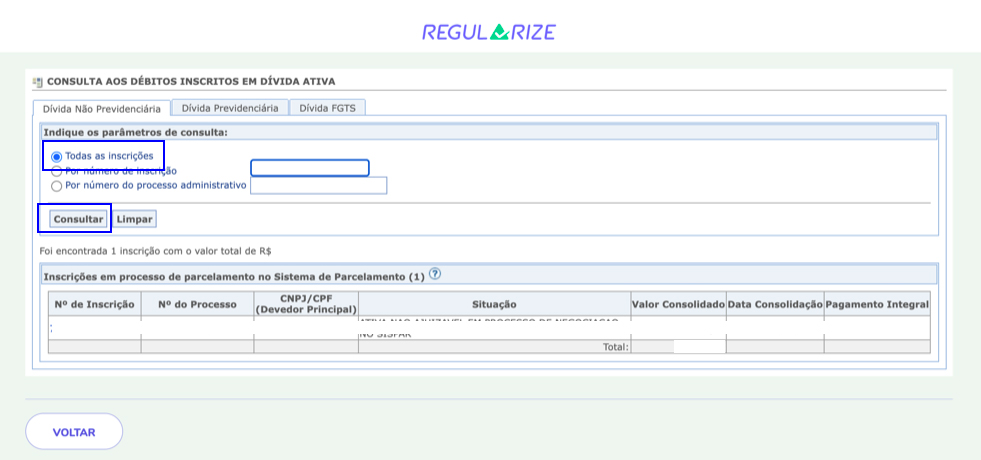Image resolution: width=981 pixels, height=460 pixels.
Task: Click the 'Nº do Processo' column header
Action: (x=197, y=304)
